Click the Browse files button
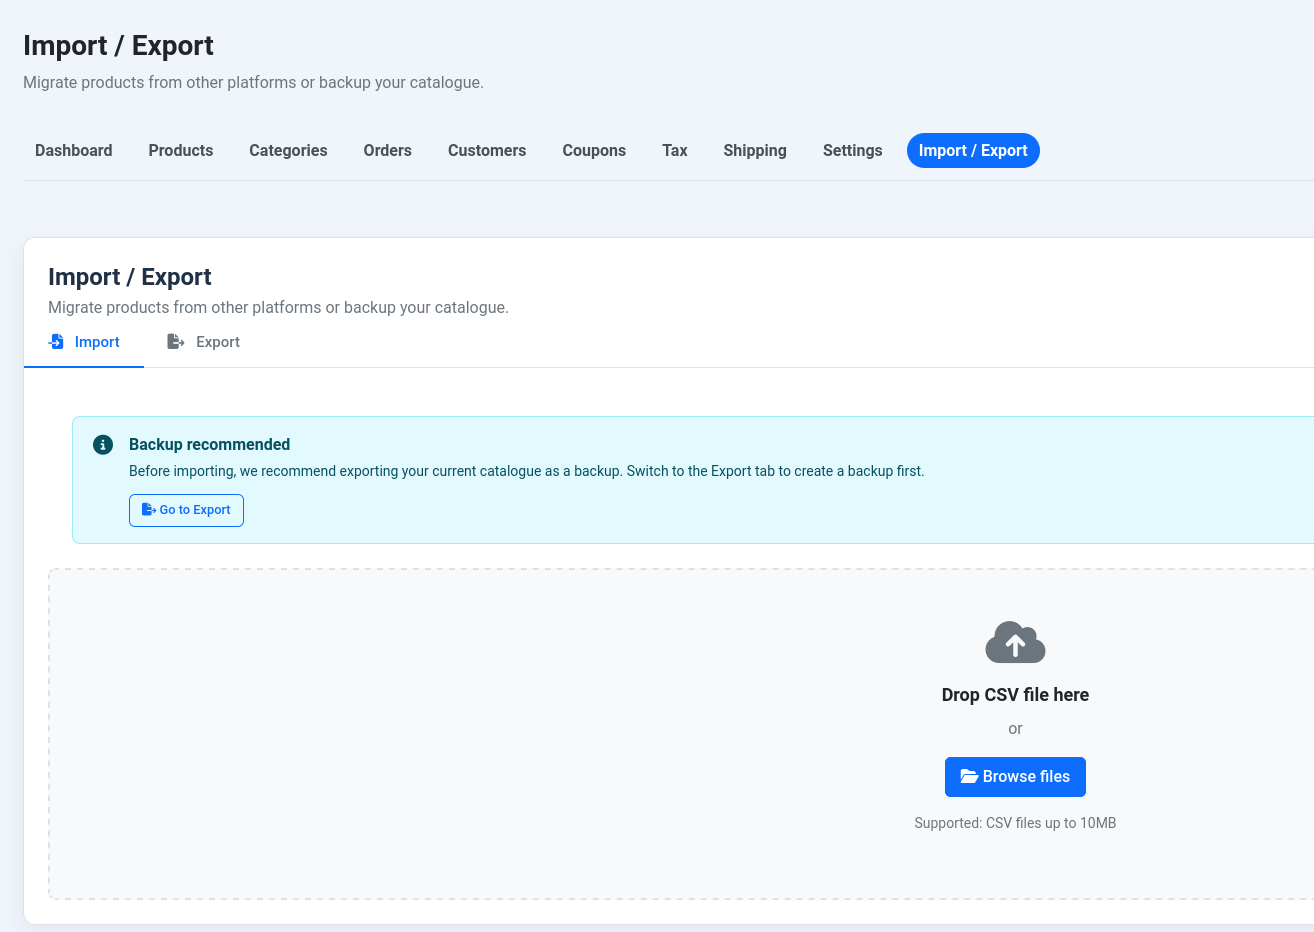1314x932 pixels. click(x=1015, y=777)
